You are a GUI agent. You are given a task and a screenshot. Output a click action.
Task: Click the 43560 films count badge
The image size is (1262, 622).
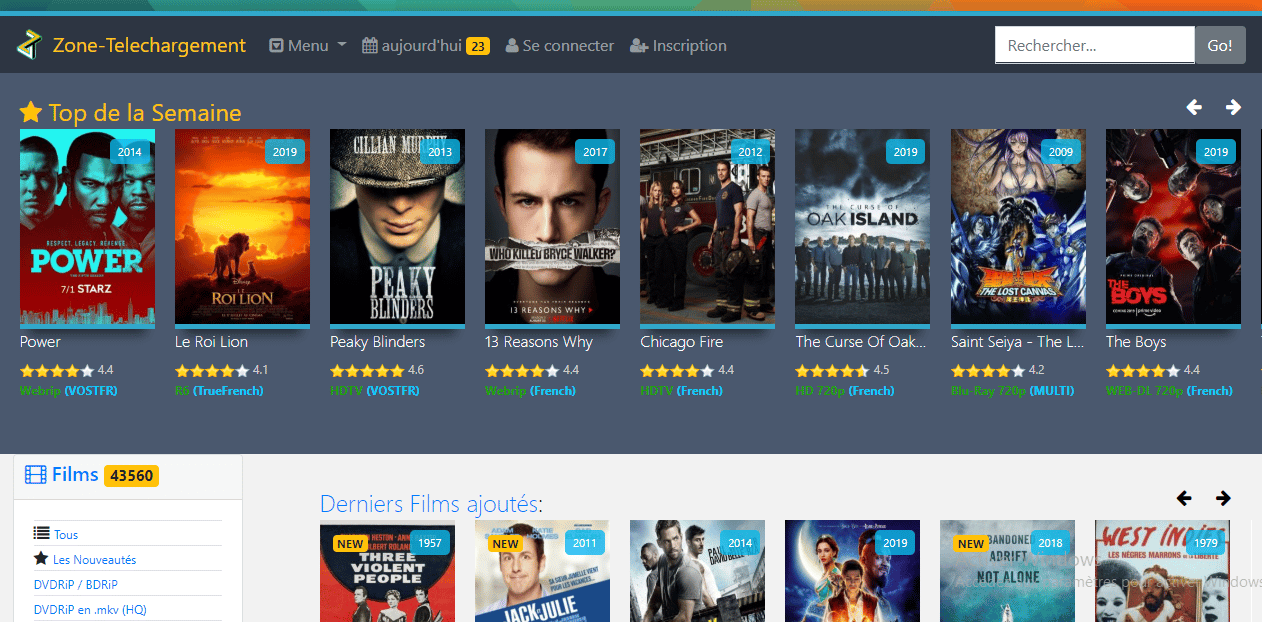point(131,475)
